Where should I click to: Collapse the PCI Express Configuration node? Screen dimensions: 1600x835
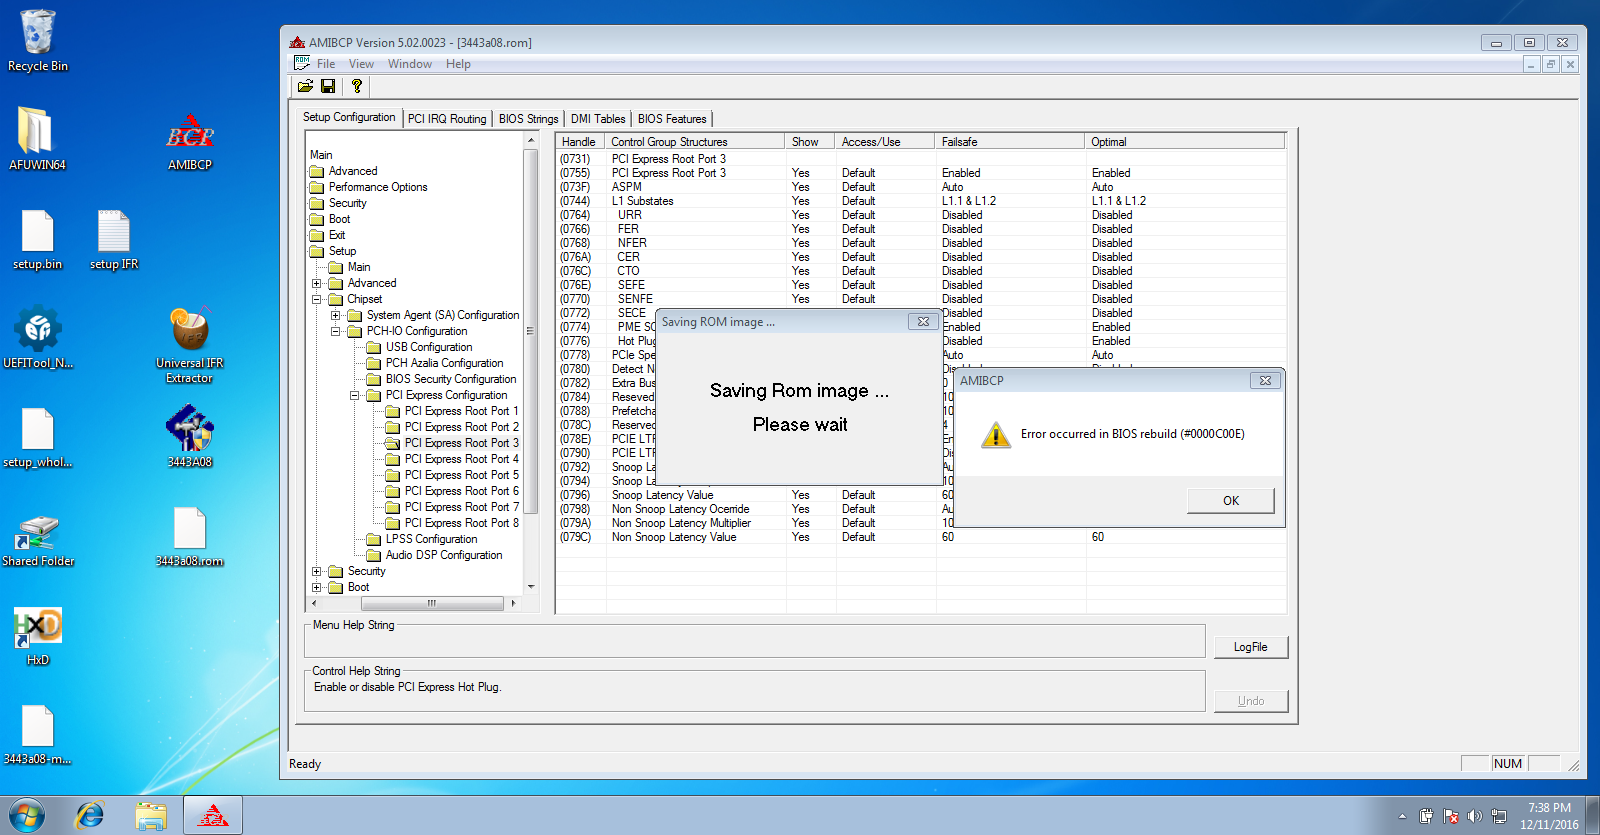355,395
